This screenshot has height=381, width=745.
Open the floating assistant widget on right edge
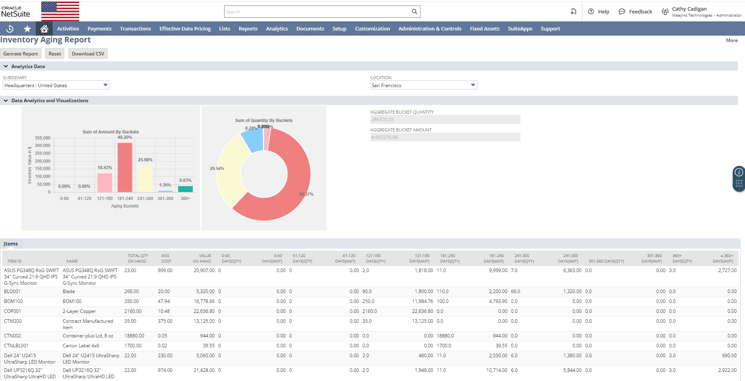[x=739, y=179]
